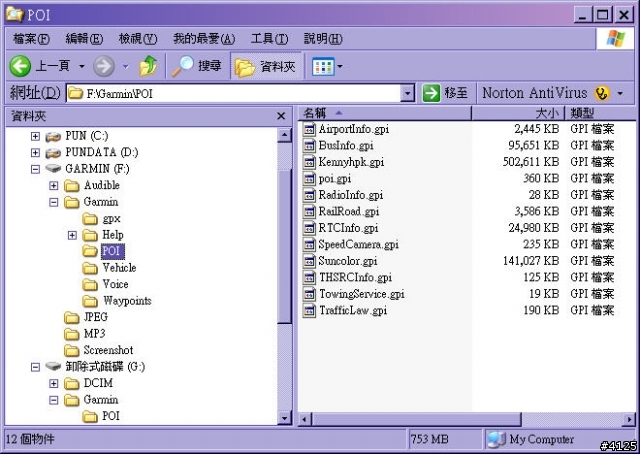This screenshot has height=454, width=640.
Task: Sort by the Name column header (名稱)
Action: pos(385,113)
